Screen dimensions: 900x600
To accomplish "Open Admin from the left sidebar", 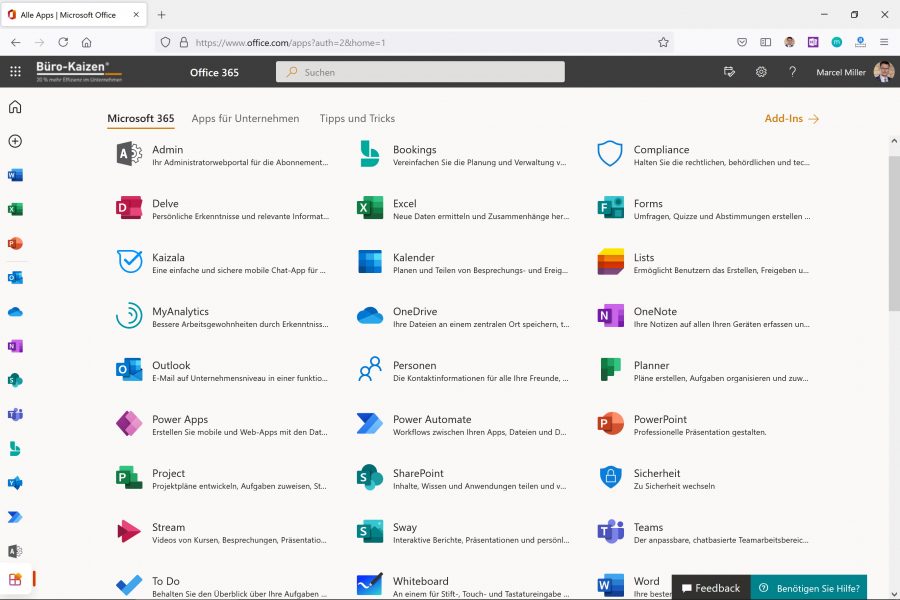I will [x=15, y=551].
